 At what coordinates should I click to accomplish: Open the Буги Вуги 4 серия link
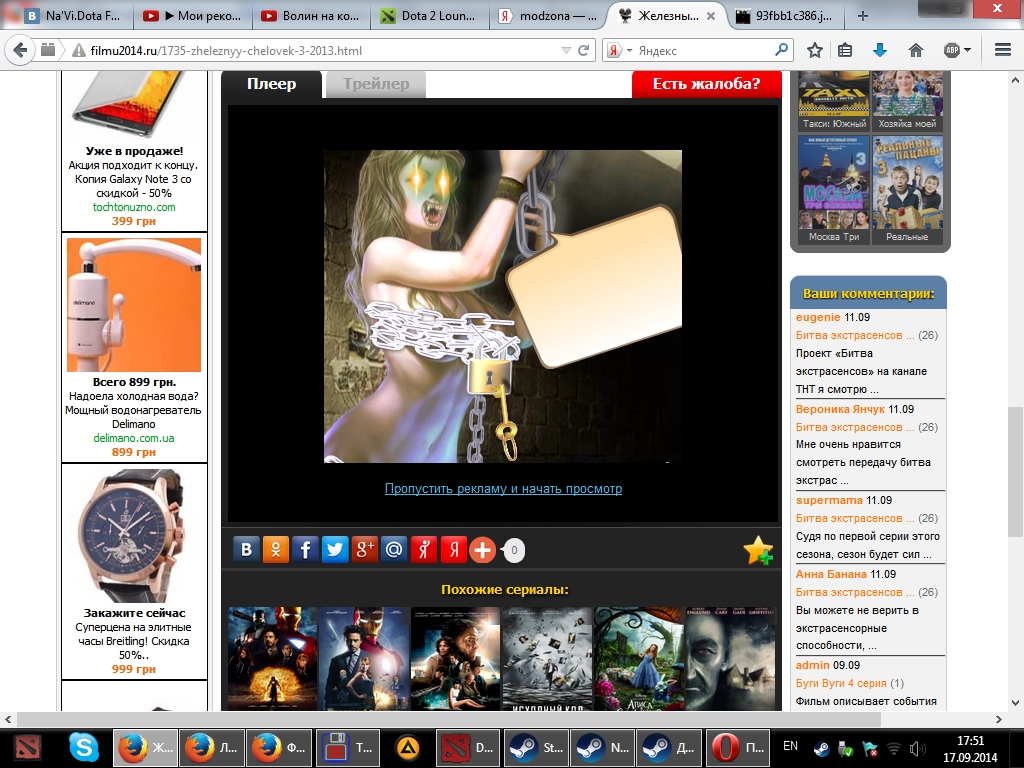click(x=841, y=683)
